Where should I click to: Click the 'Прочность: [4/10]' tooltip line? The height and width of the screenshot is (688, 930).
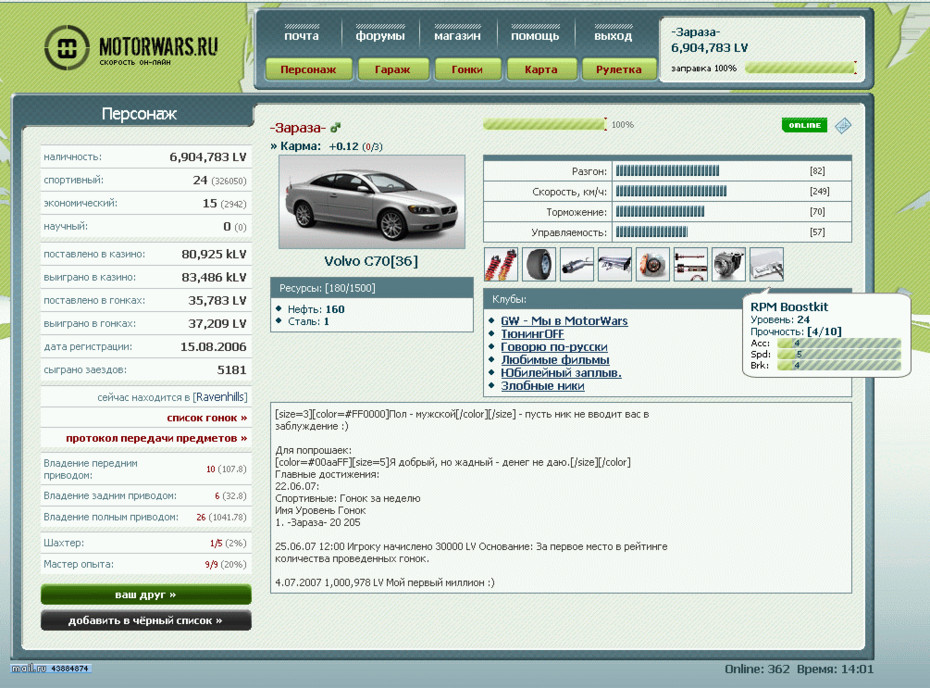point(796,332)
